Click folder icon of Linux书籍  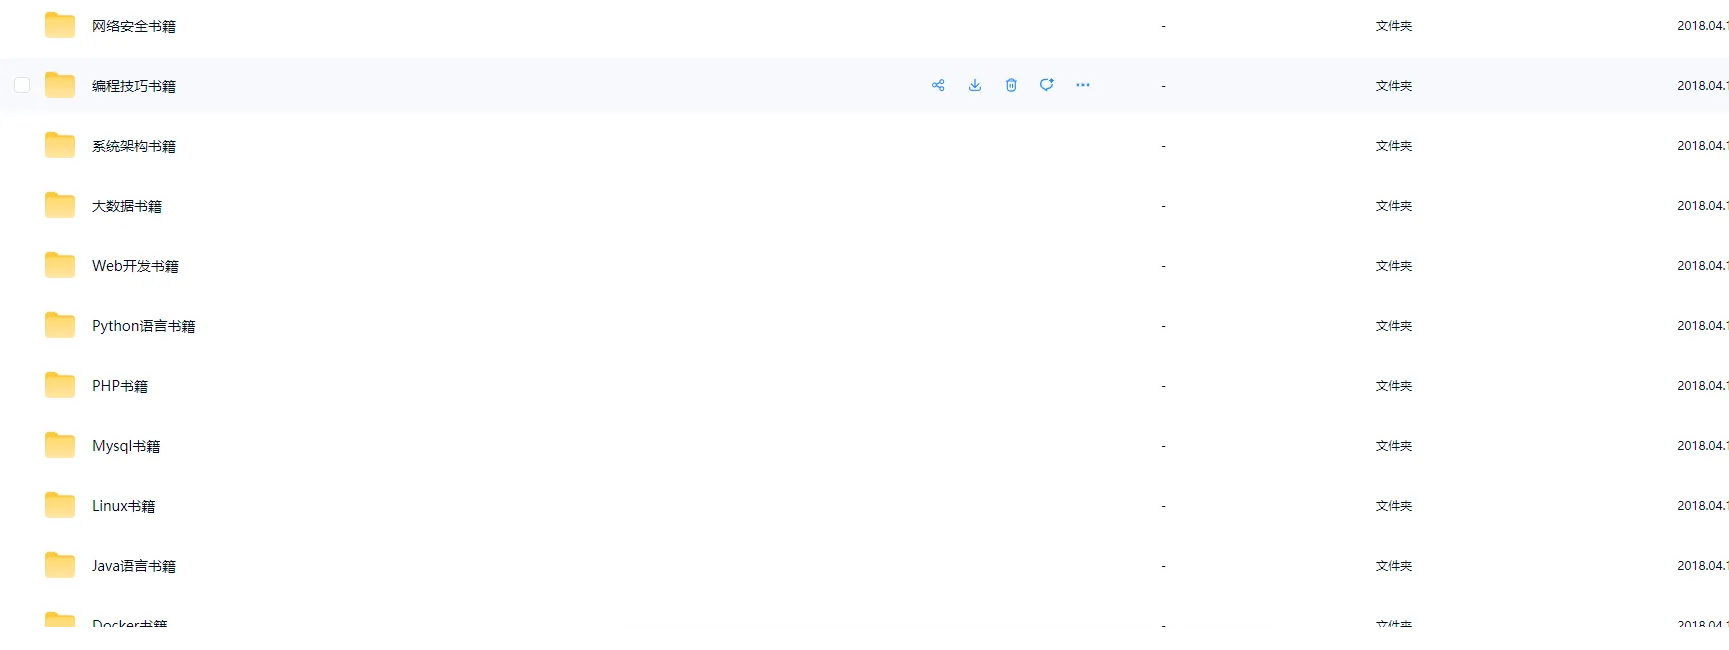click(60, 505)
